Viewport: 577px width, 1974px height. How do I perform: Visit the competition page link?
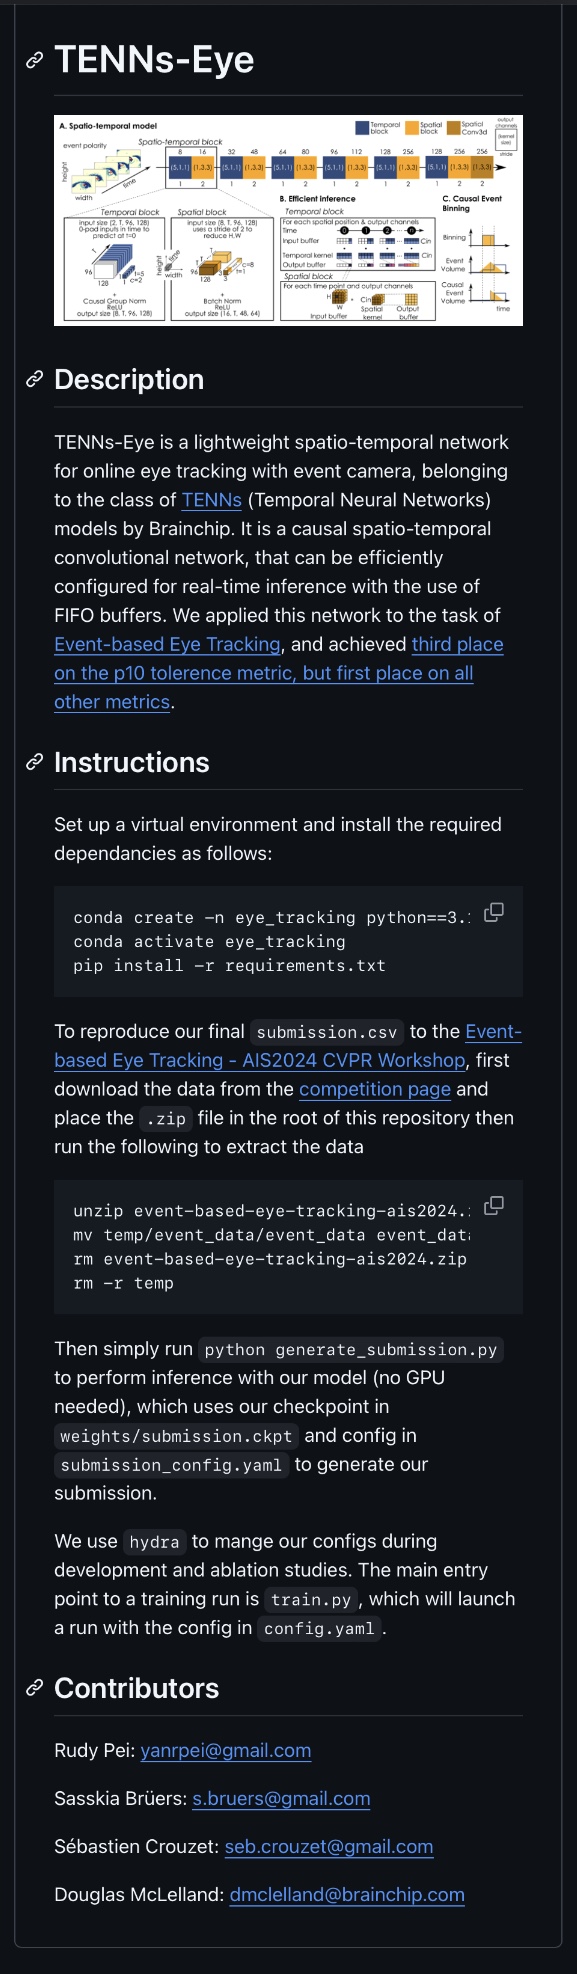coord(375,1090)
